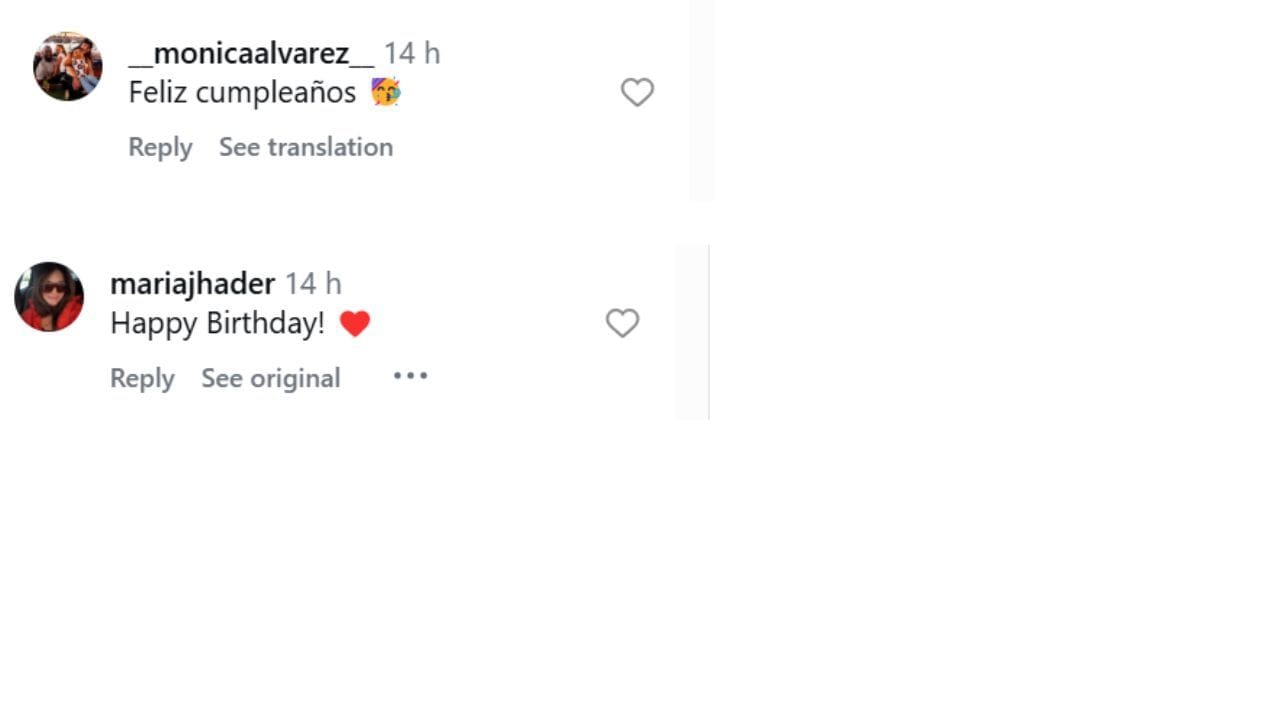Visit the mariajhader username link
Screen dimensions: 1280x720
pos(192,284)
